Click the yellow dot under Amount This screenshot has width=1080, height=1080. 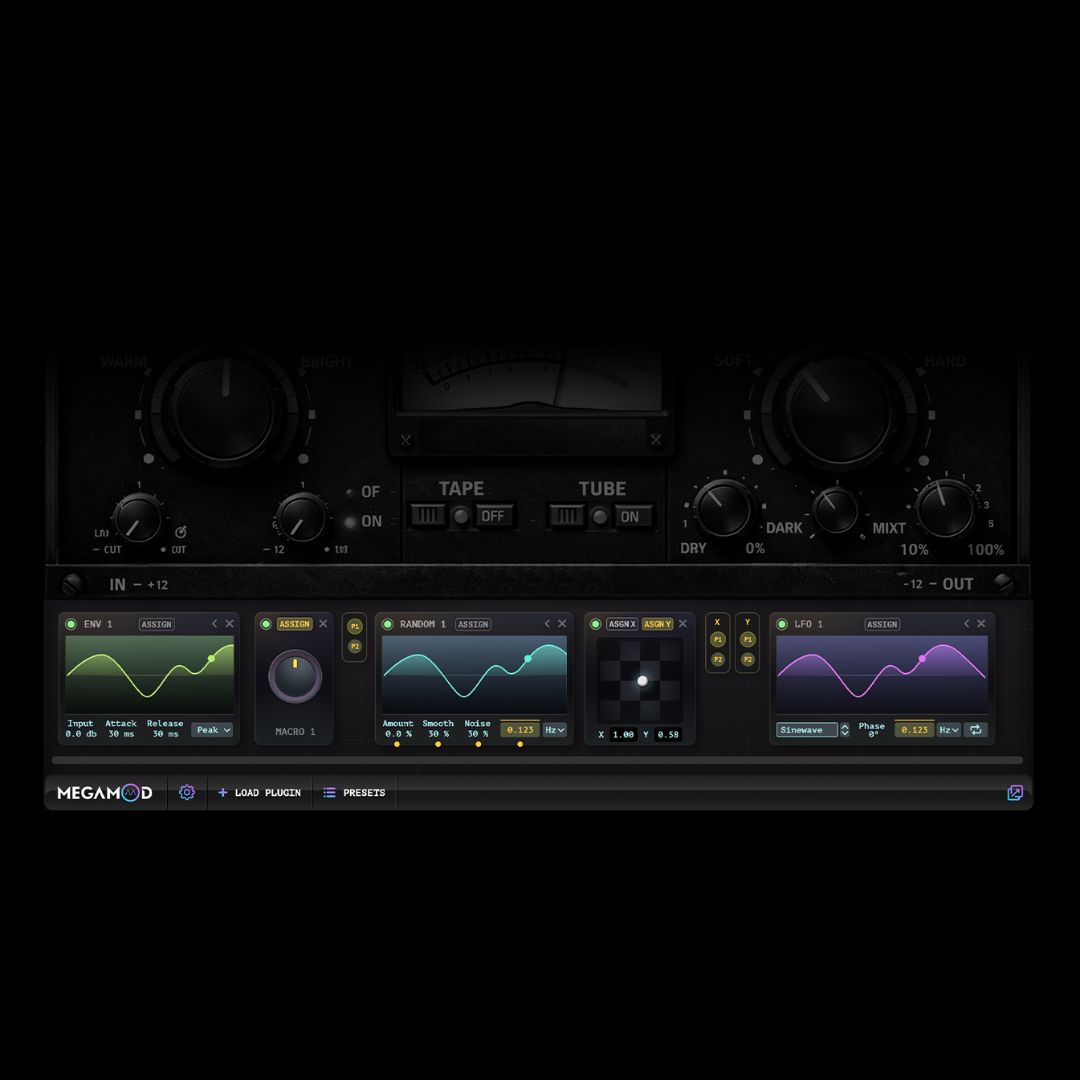[x=397, y=744]
